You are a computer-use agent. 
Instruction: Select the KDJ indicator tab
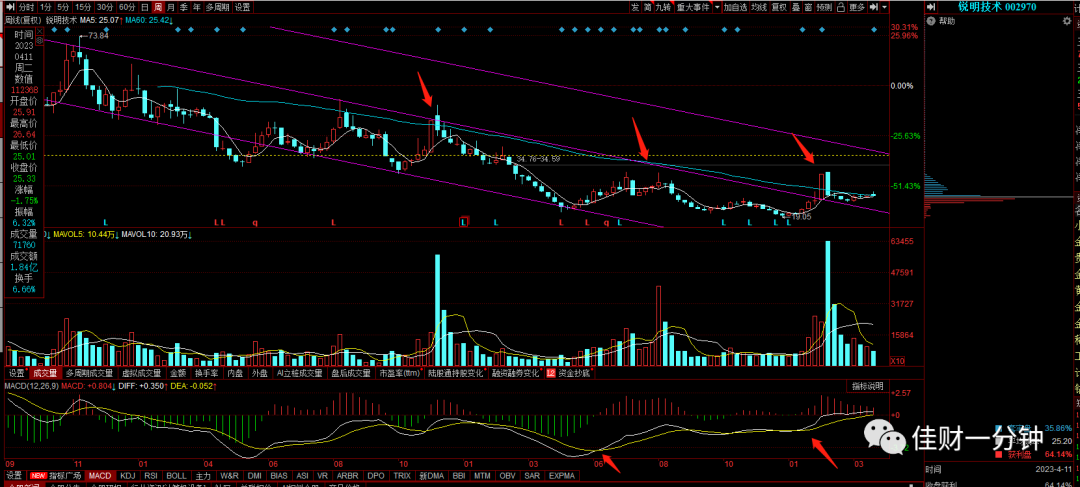(x=127, y=475)
